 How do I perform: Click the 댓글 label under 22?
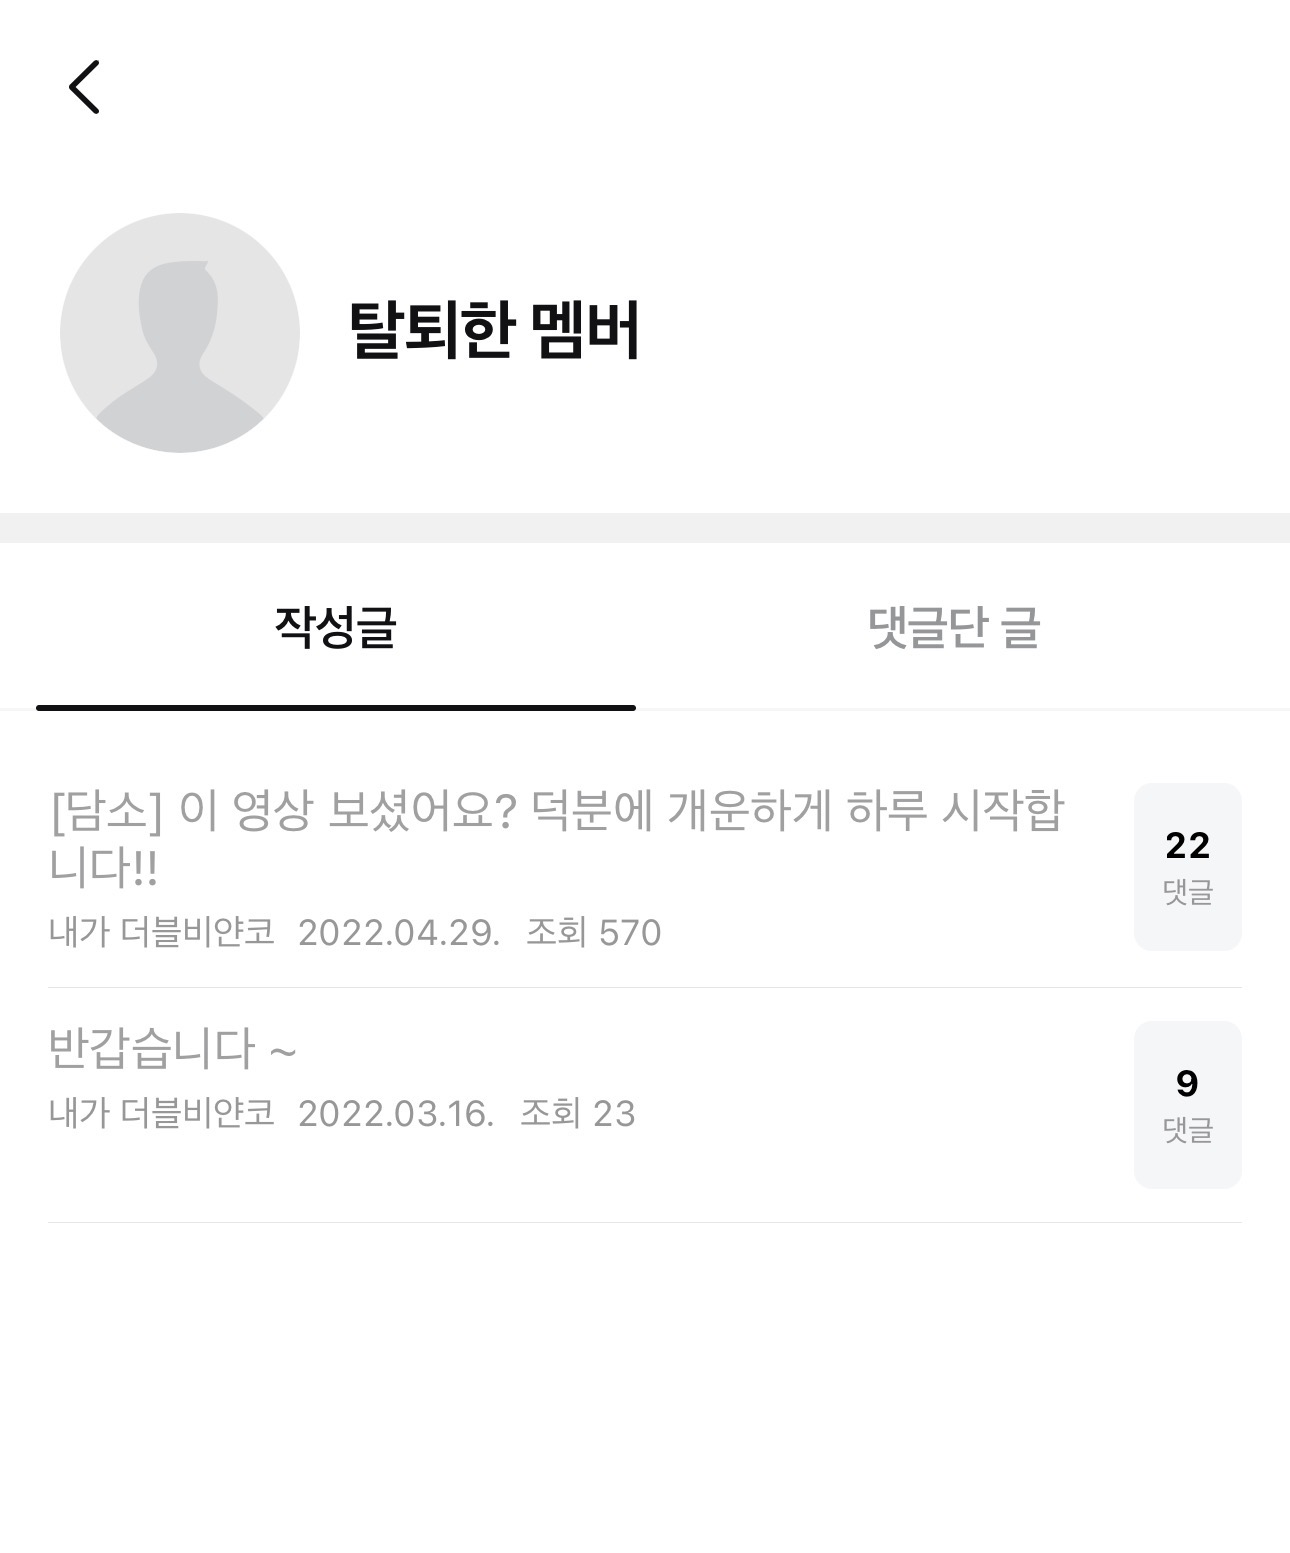coord(1188,892)
